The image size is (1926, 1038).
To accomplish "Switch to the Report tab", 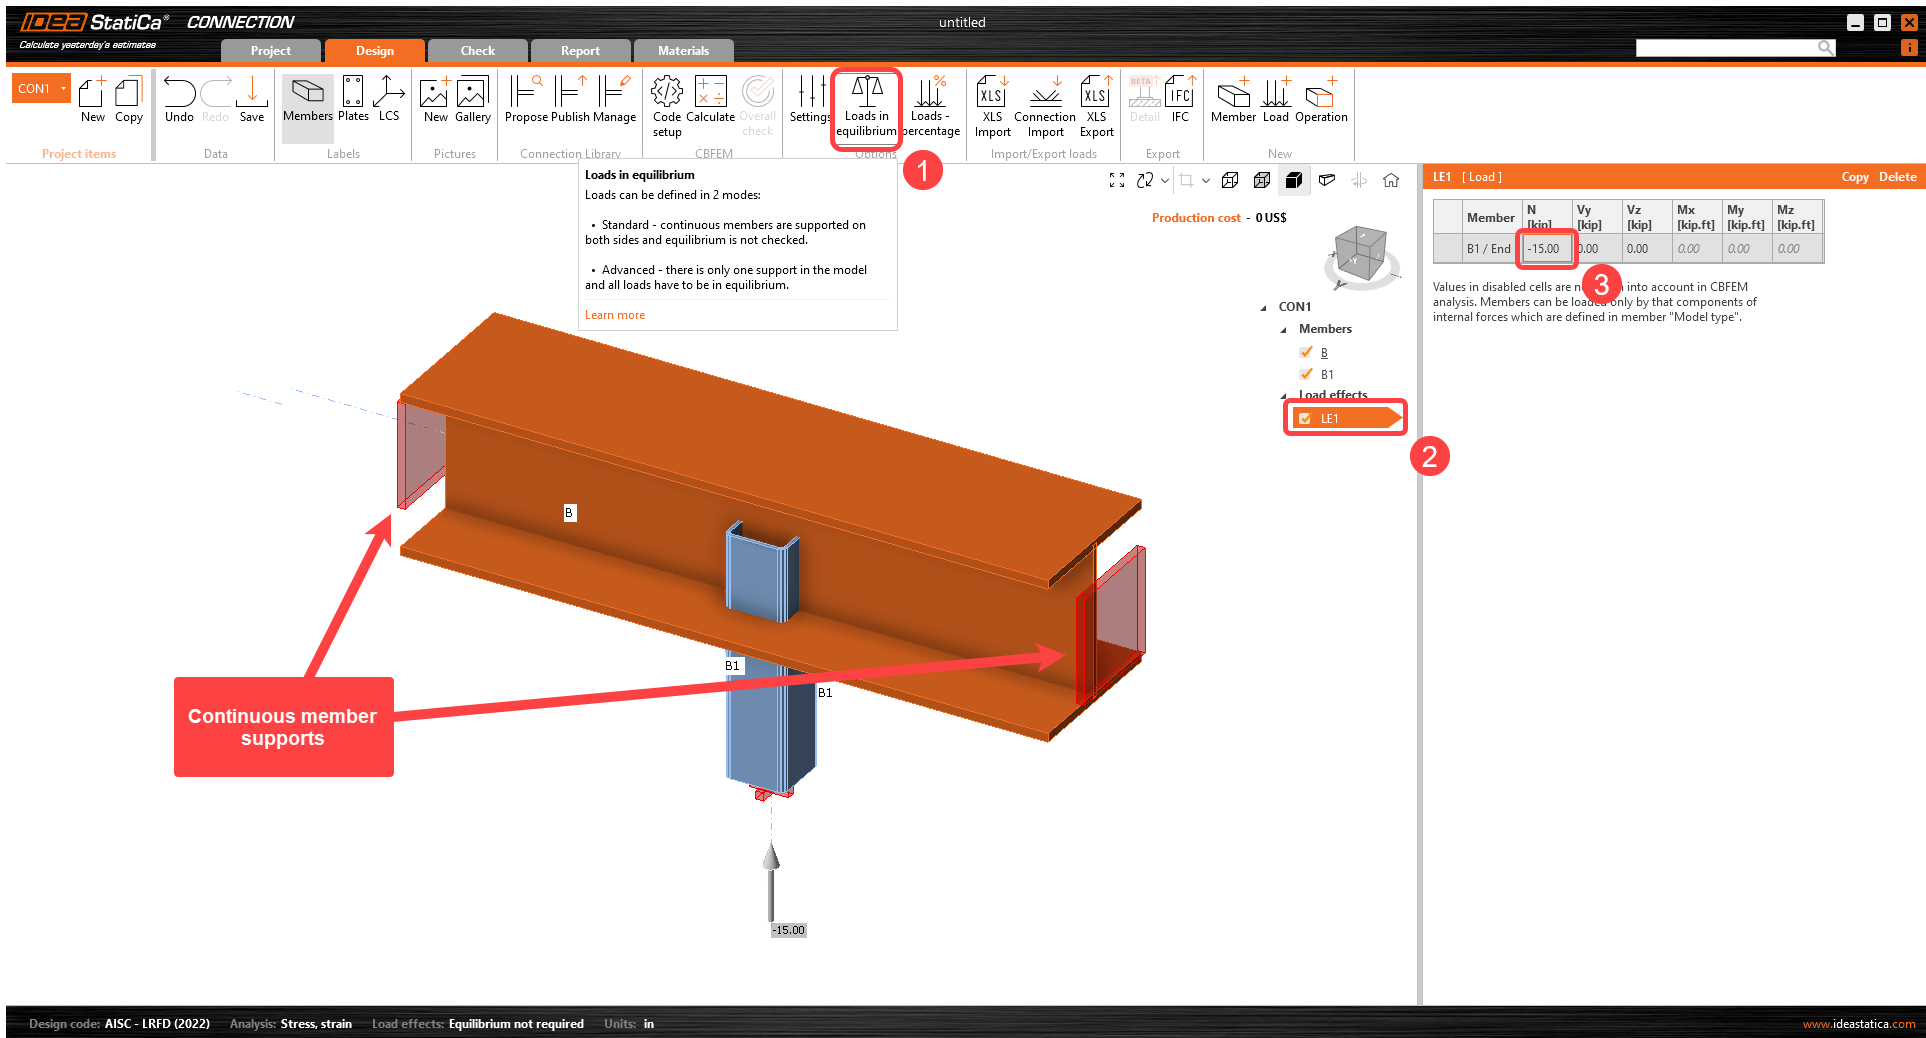I will pos(580,50).
